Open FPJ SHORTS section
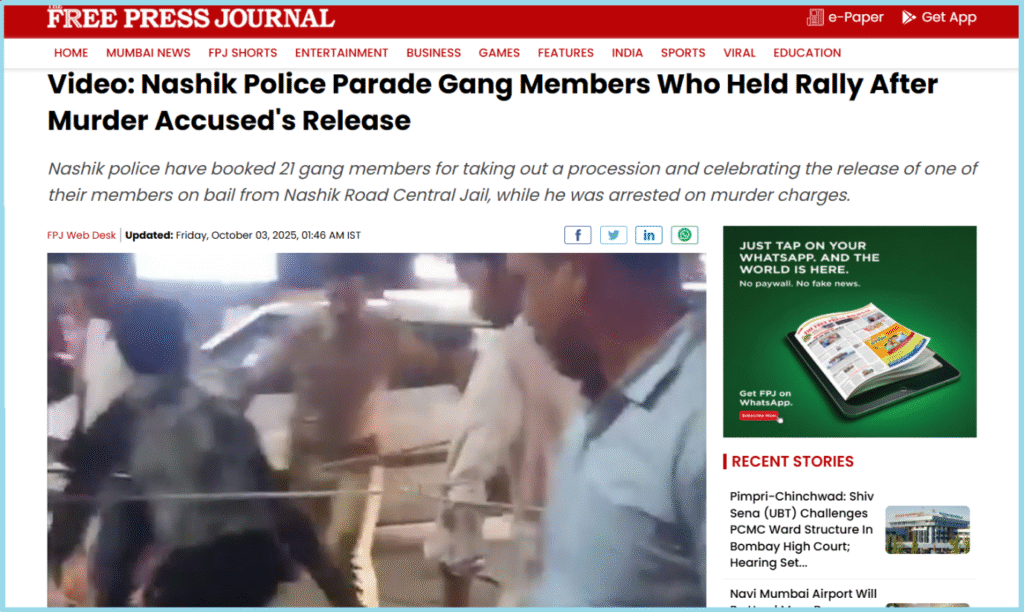Screen dimensions: 1024x612 point(242,53)
